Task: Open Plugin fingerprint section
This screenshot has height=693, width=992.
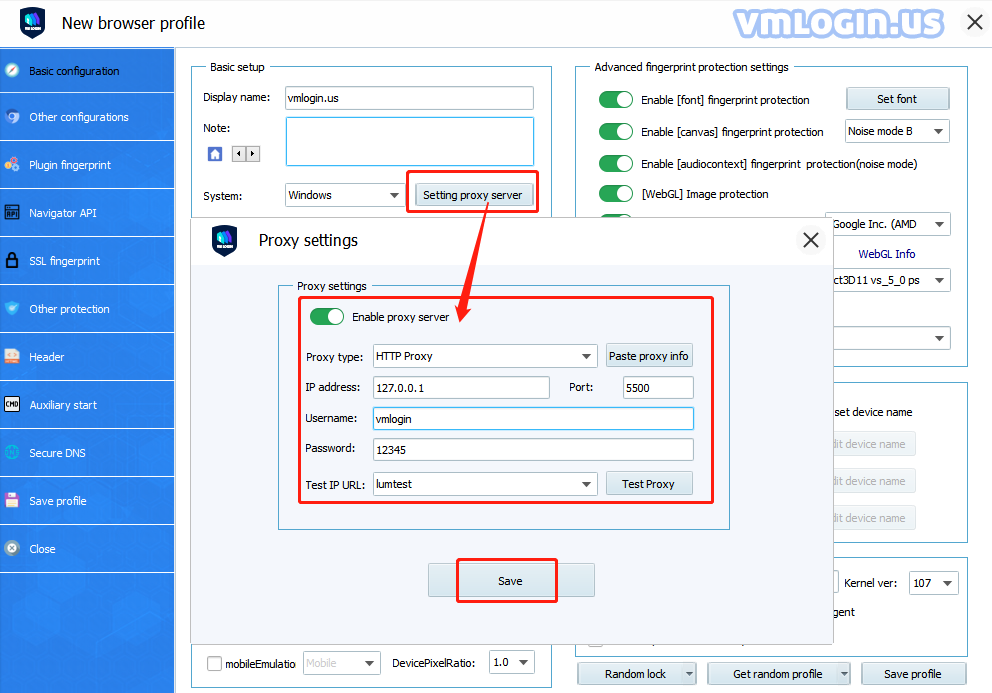Action: point(87,165)
